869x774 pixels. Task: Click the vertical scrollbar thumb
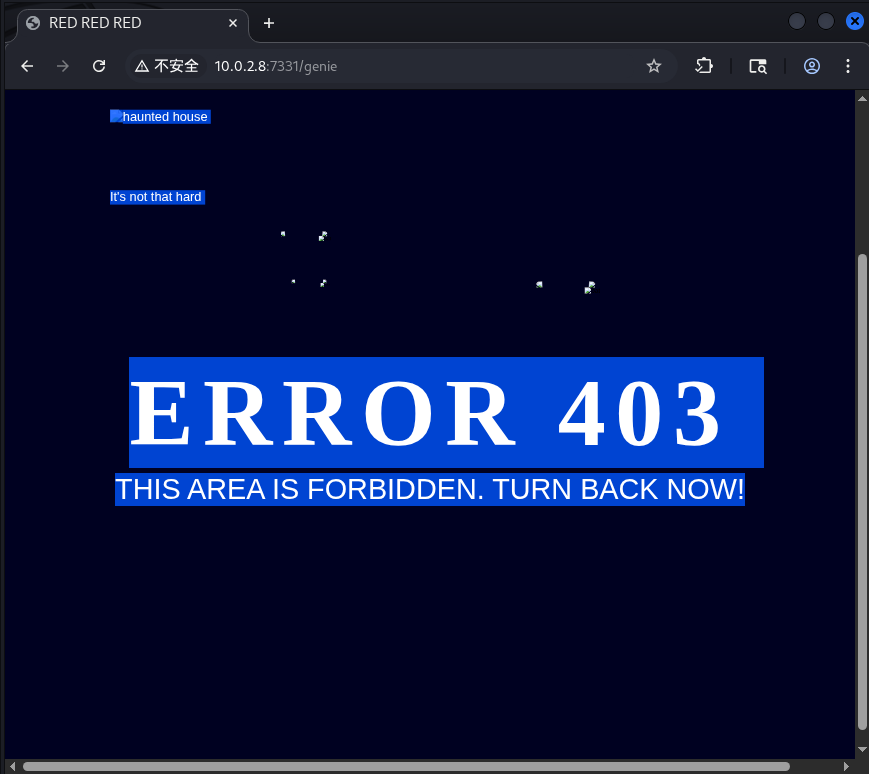[x=862, y=490]
